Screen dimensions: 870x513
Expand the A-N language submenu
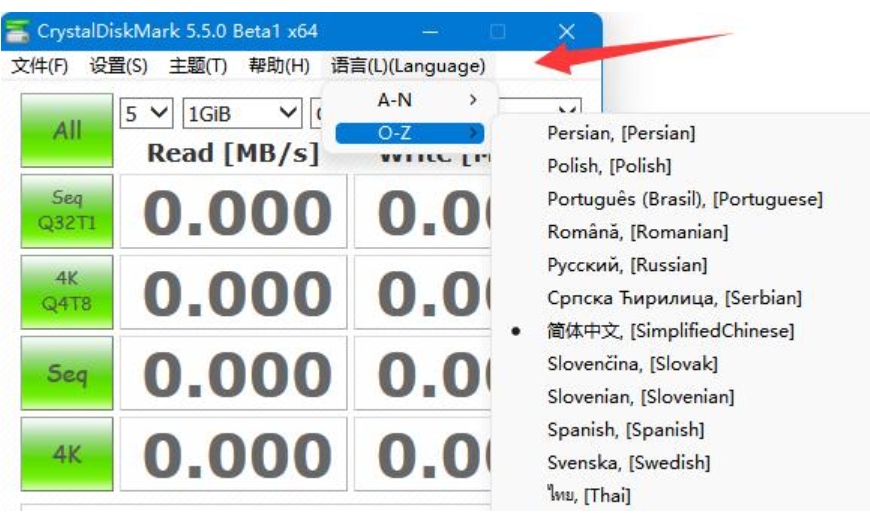tap(408, 100)
